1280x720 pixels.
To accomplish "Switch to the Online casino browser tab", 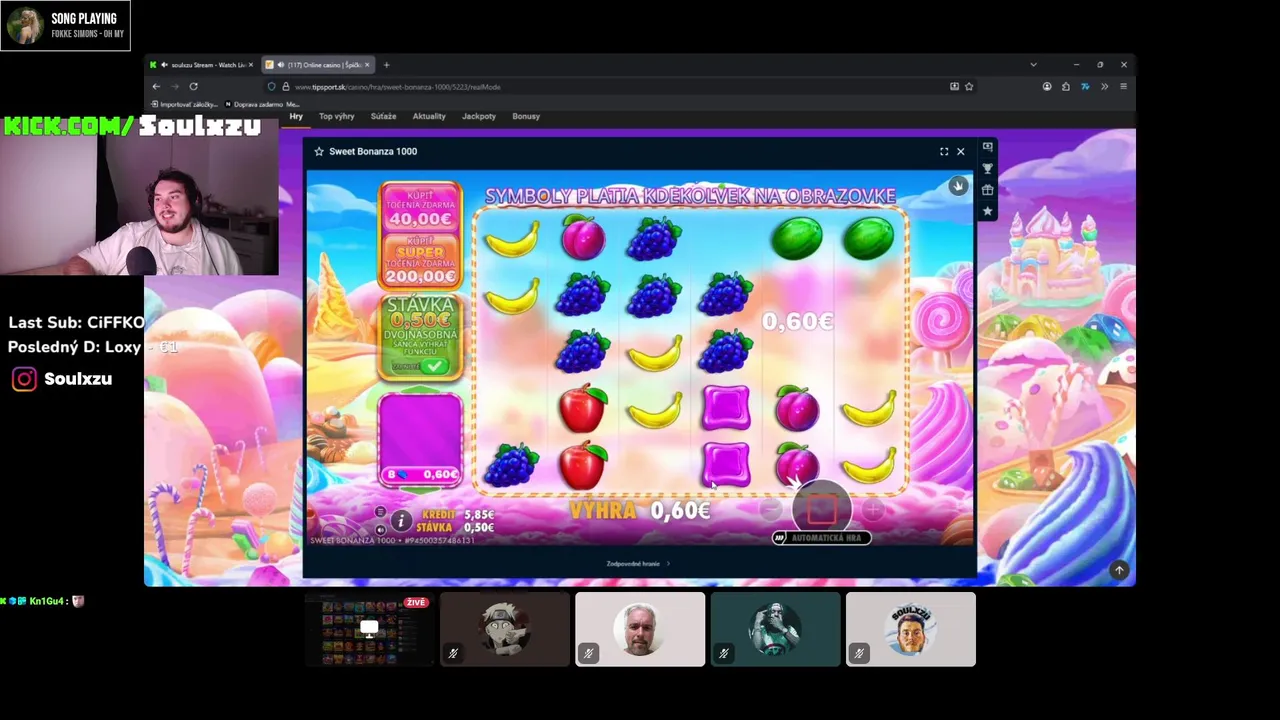I will pos(317,65).
